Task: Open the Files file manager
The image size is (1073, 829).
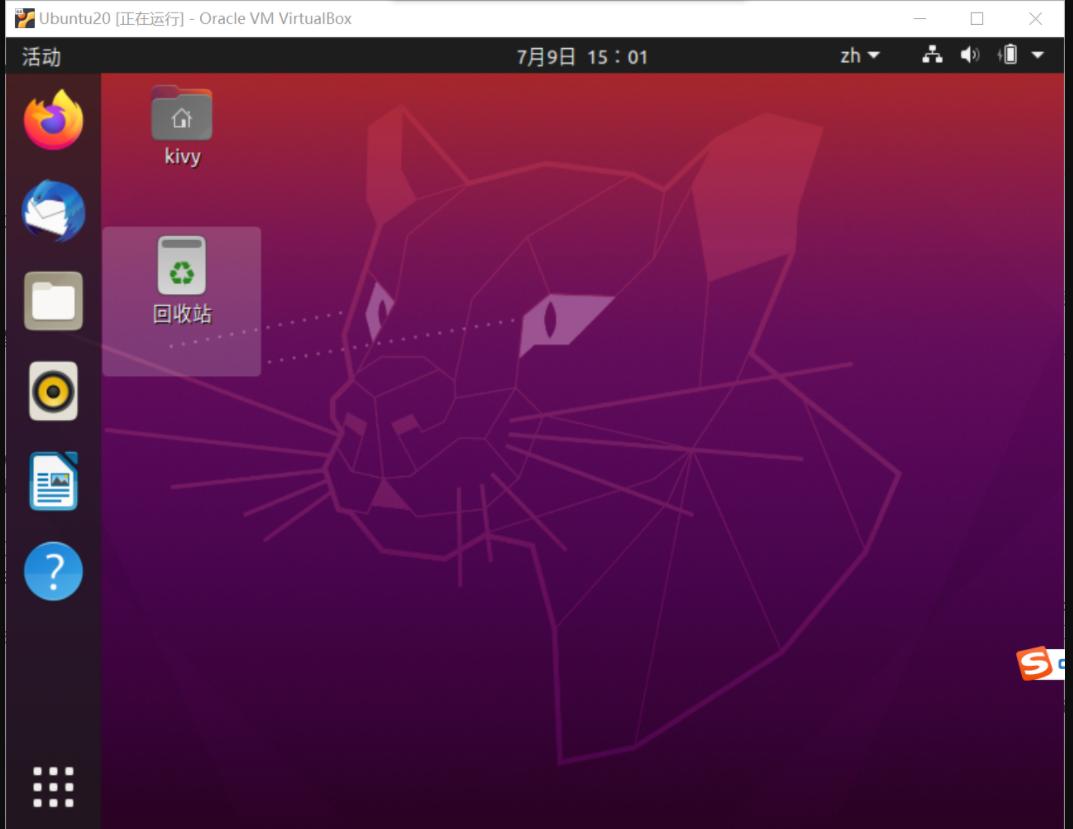Action: click(52, 301)
